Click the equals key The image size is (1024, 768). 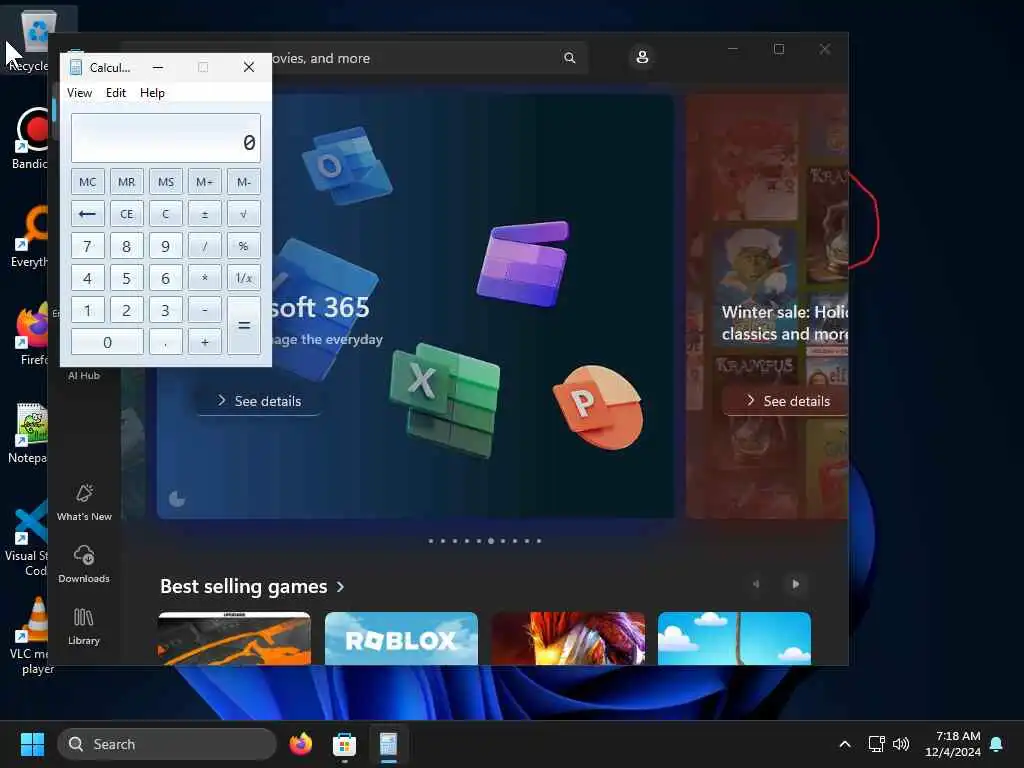coord(244,326)
